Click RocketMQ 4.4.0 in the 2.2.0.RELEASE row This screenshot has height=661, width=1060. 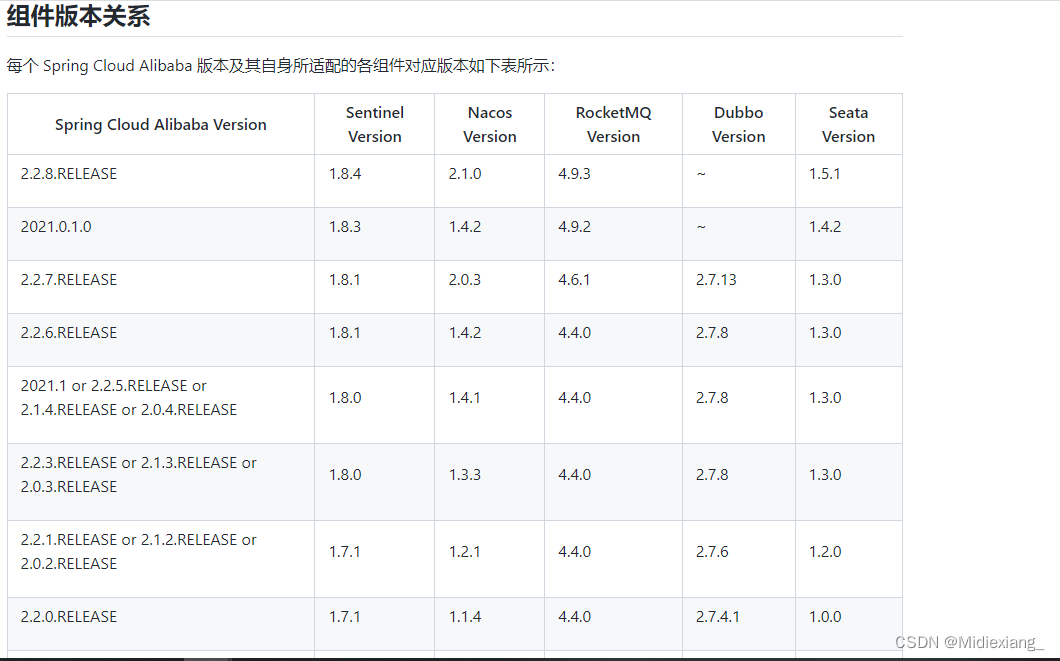575,616
